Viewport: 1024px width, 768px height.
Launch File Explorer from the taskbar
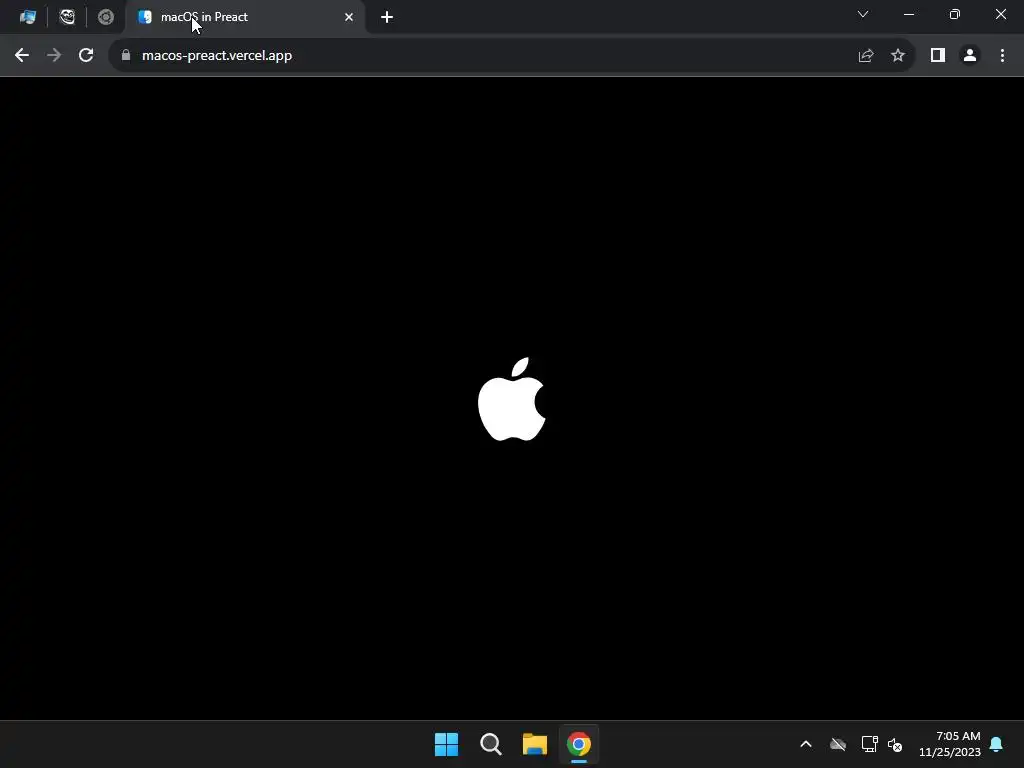point(535,744)
